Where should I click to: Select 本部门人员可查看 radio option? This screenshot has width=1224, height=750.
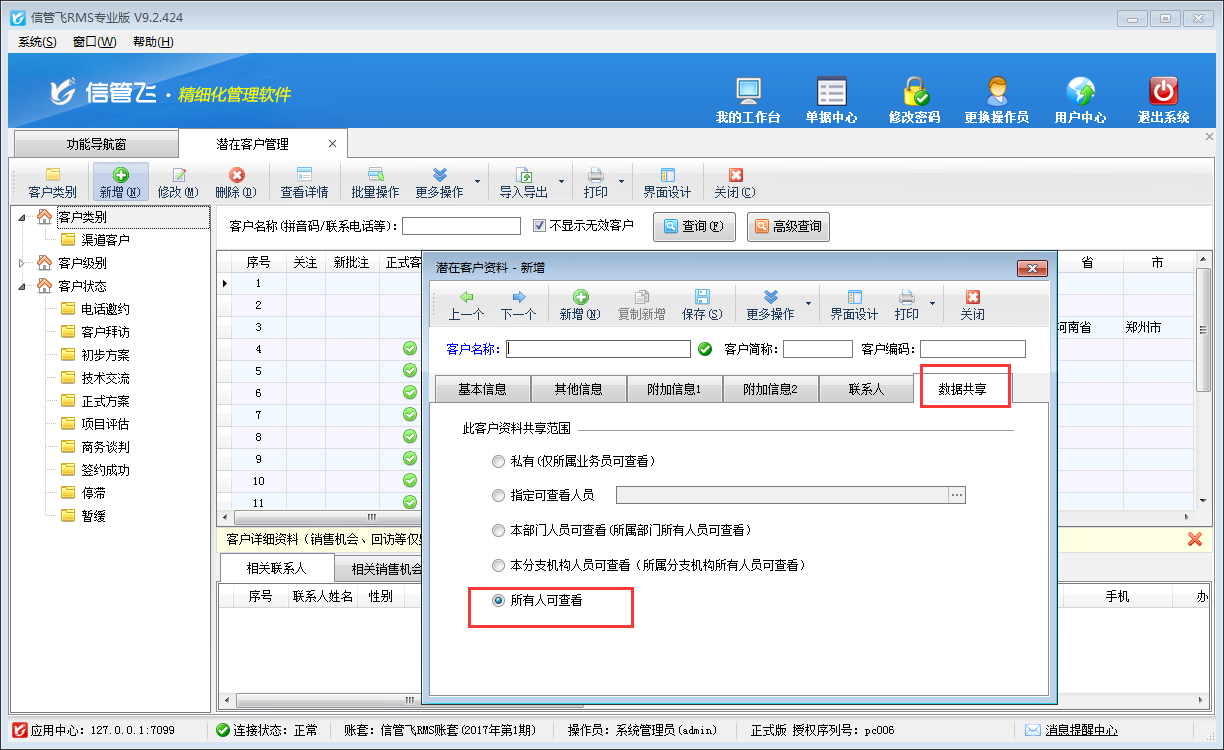click(x=499, y=530)
